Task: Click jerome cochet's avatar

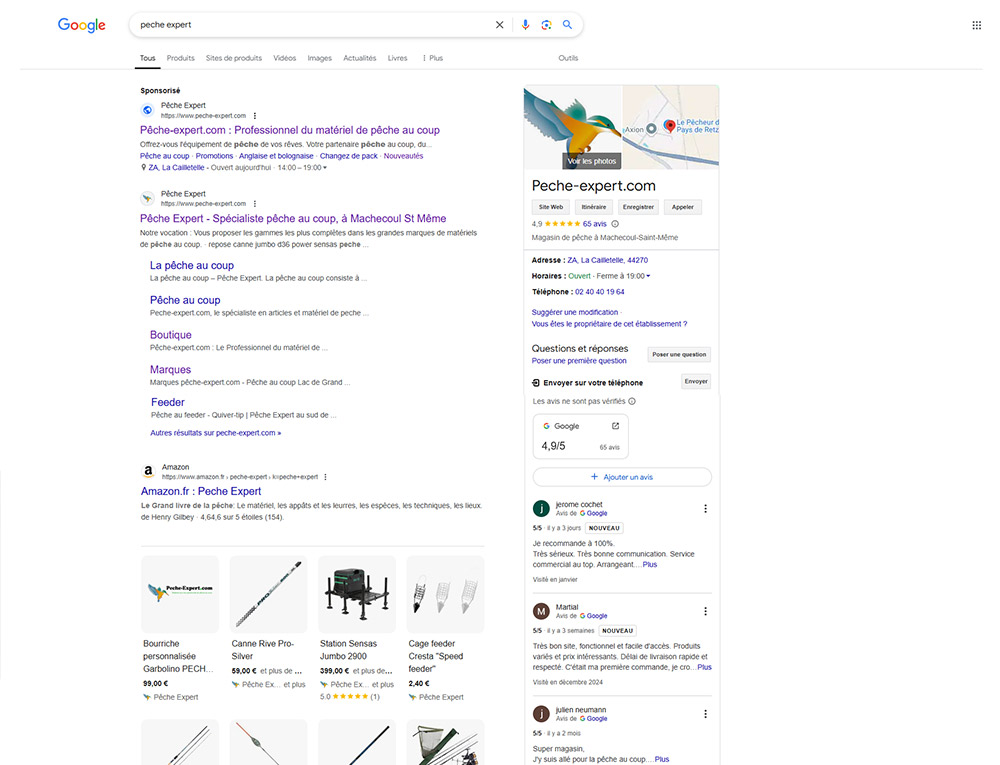Action: click(541, 509)
